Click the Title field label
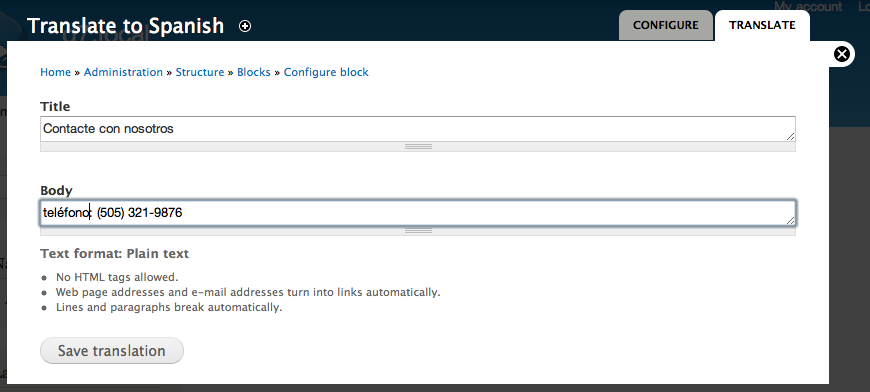Viewport: 870px width, 392px height. pos(55,106)
